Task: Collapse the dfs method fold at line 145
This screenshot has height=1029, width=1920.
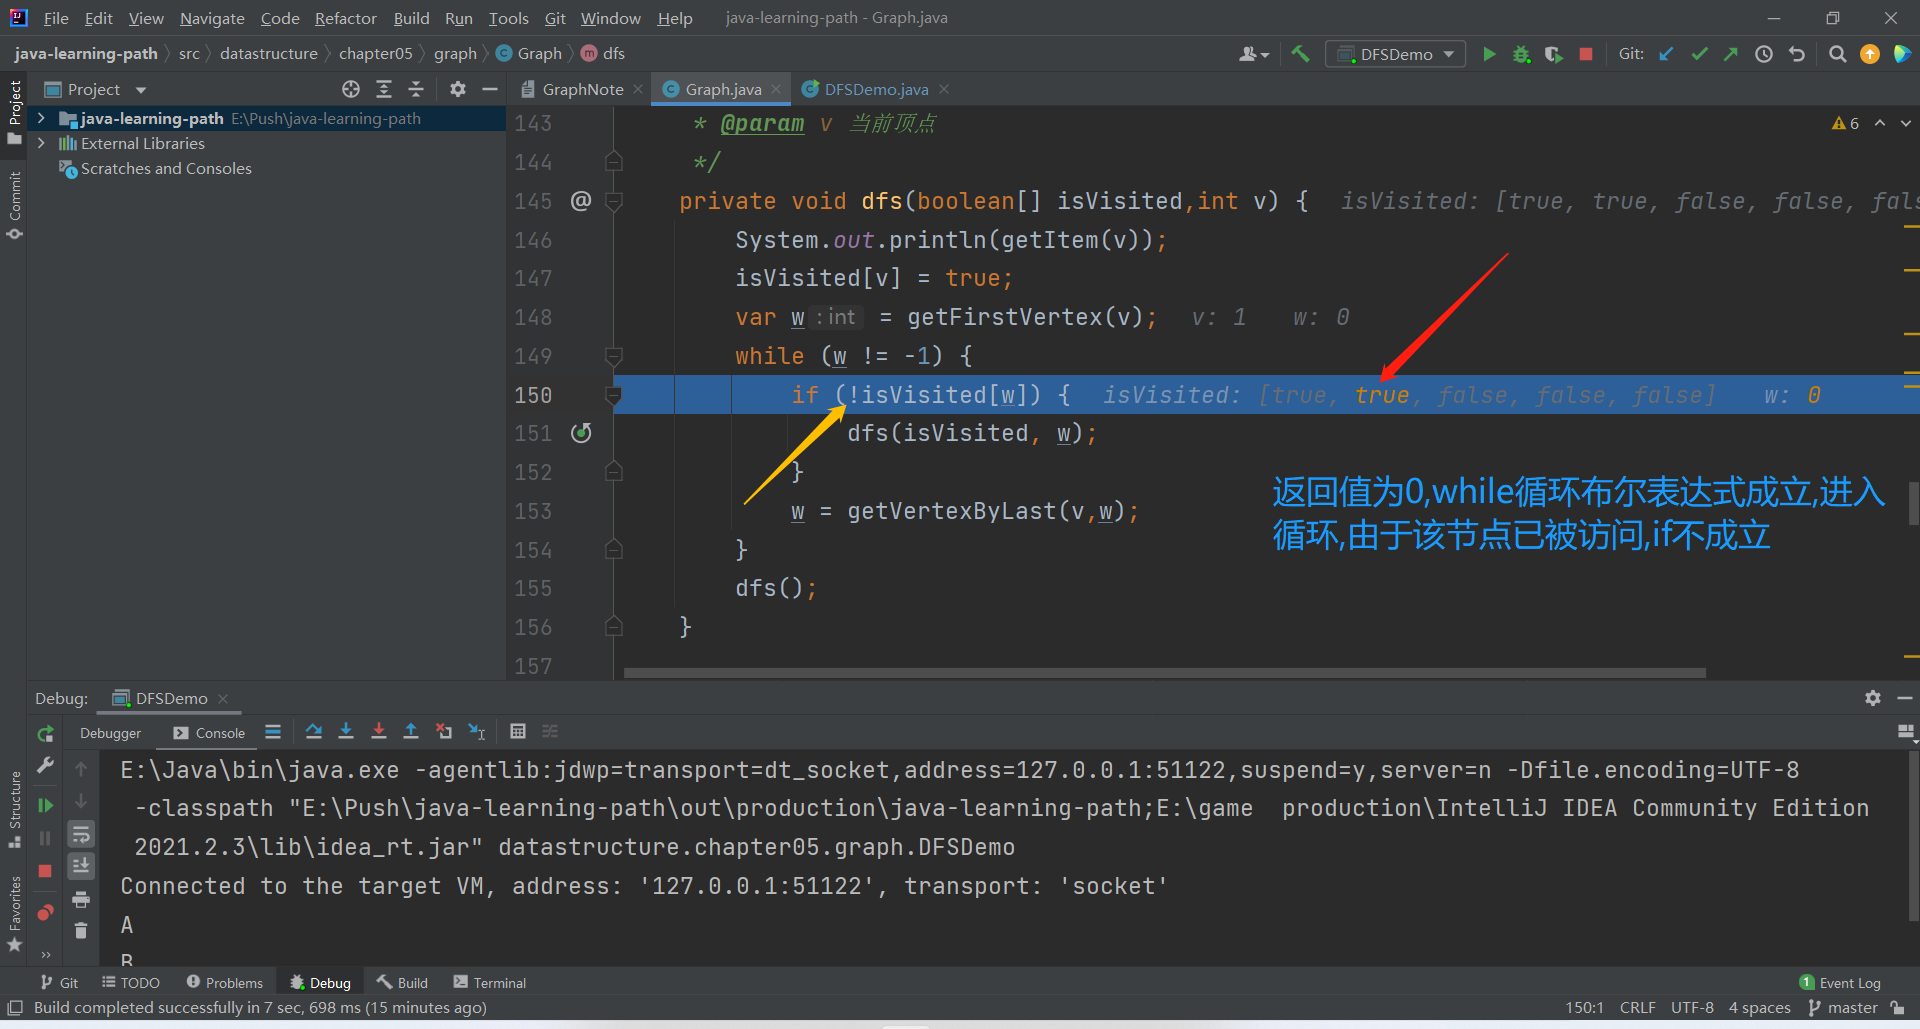Action: (x=614, y=201)
